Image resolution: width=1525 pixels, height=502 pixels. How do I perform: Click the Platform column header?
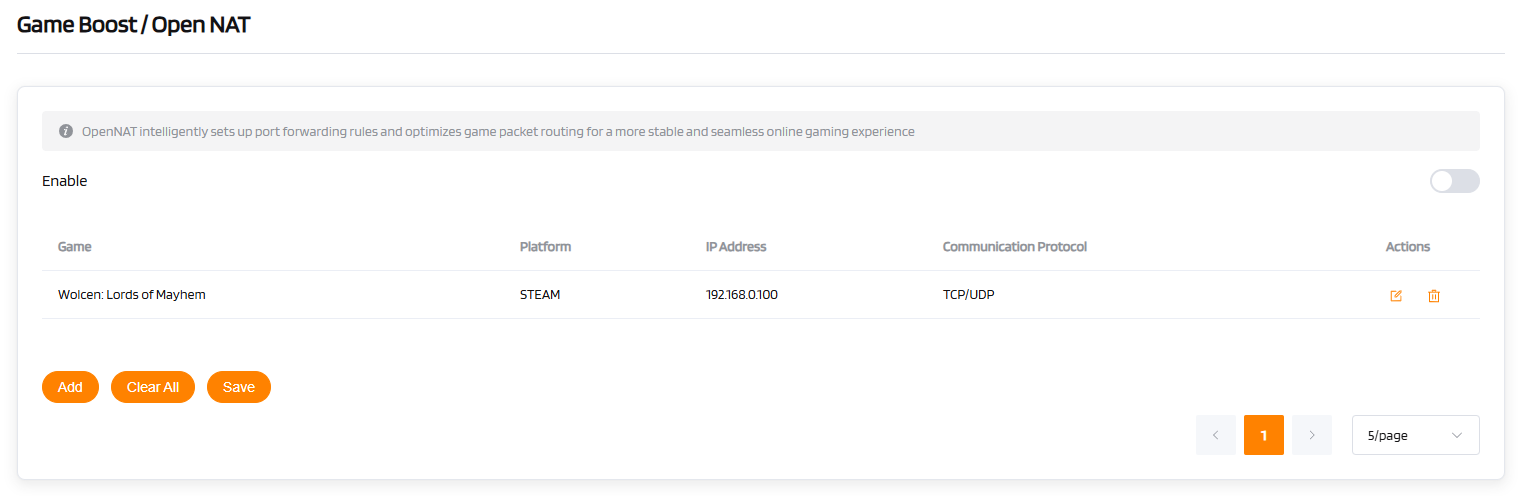coord(545,246)
